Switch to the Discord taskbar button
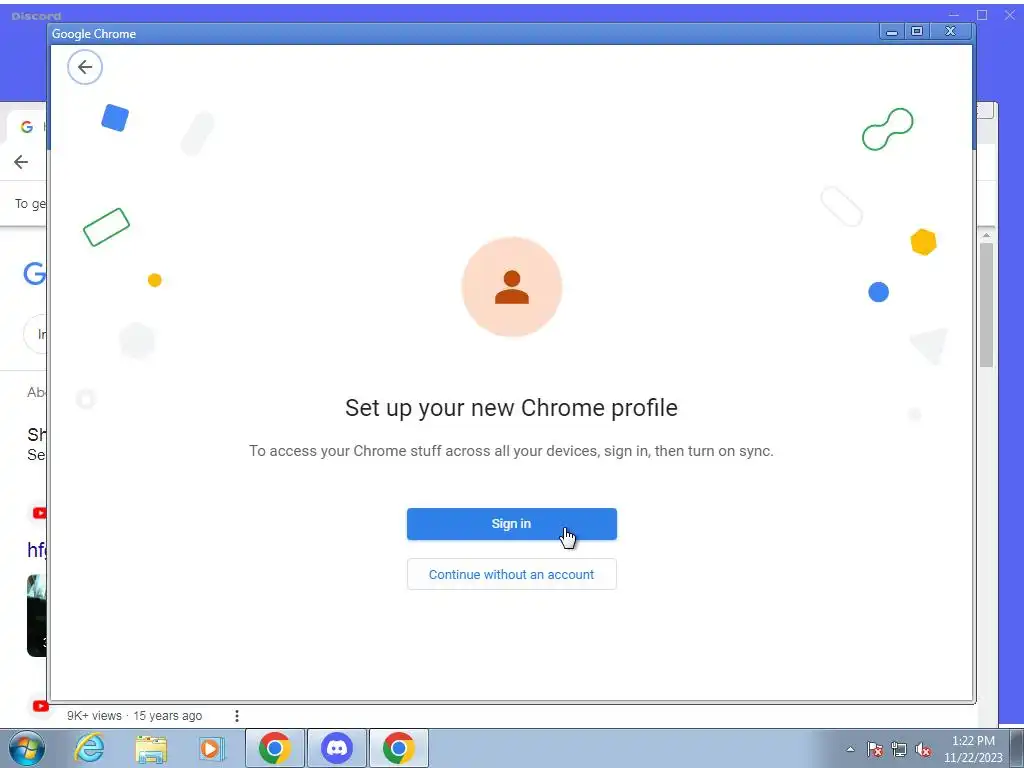1024x768 pixels. pyautogui.click(x=337, y=748)
